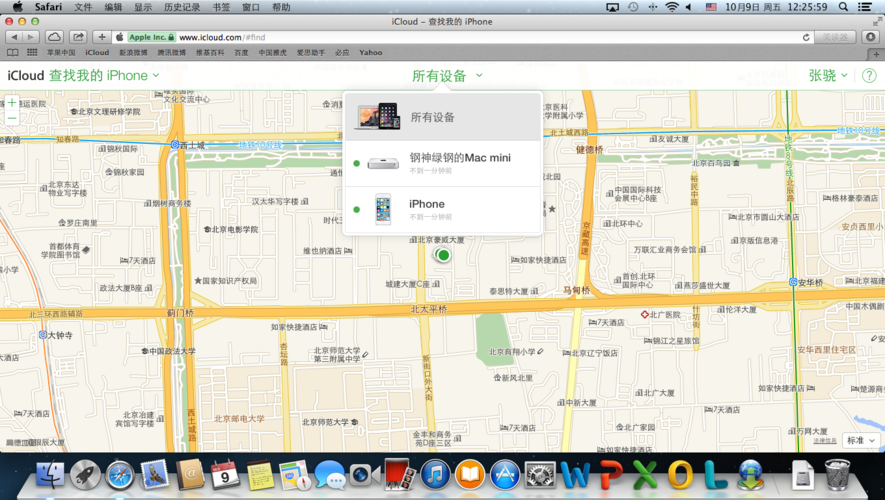Zoom in the map with plus
The image size is (885, 500).
coord(12,103)
